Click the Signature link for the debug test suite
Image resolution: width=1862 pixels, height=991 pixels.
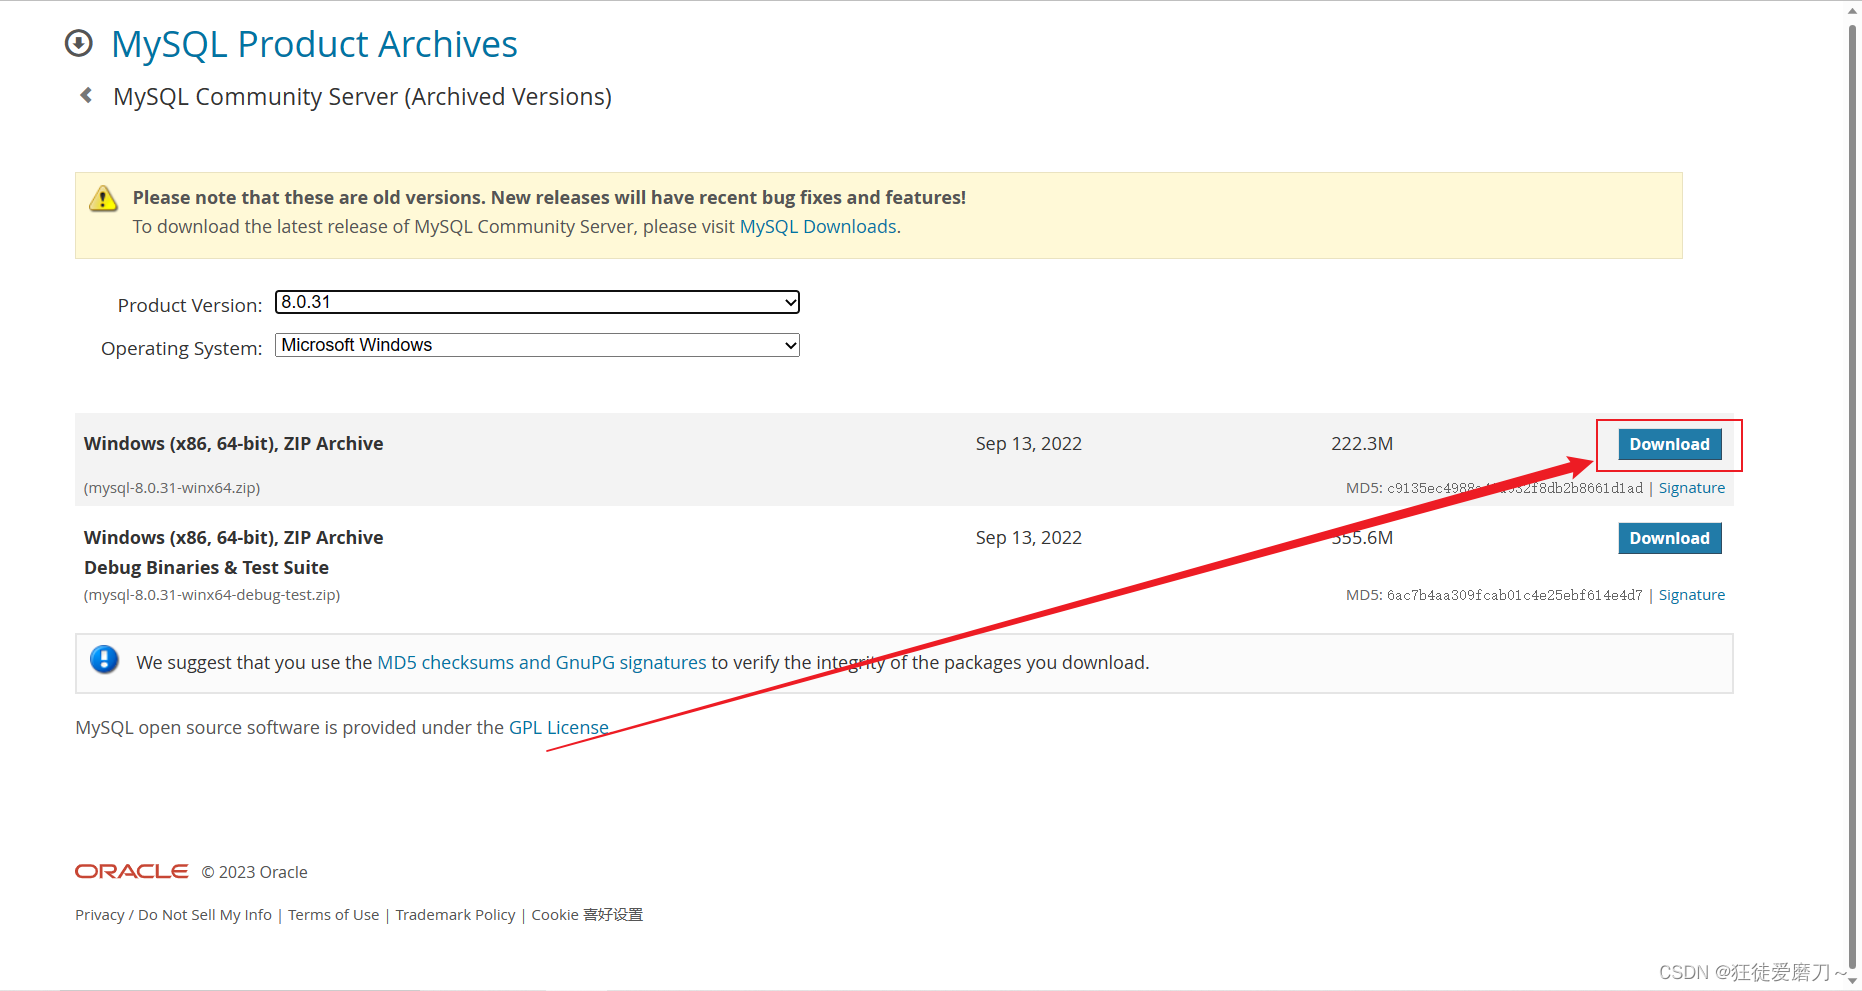coord(1692,594)
